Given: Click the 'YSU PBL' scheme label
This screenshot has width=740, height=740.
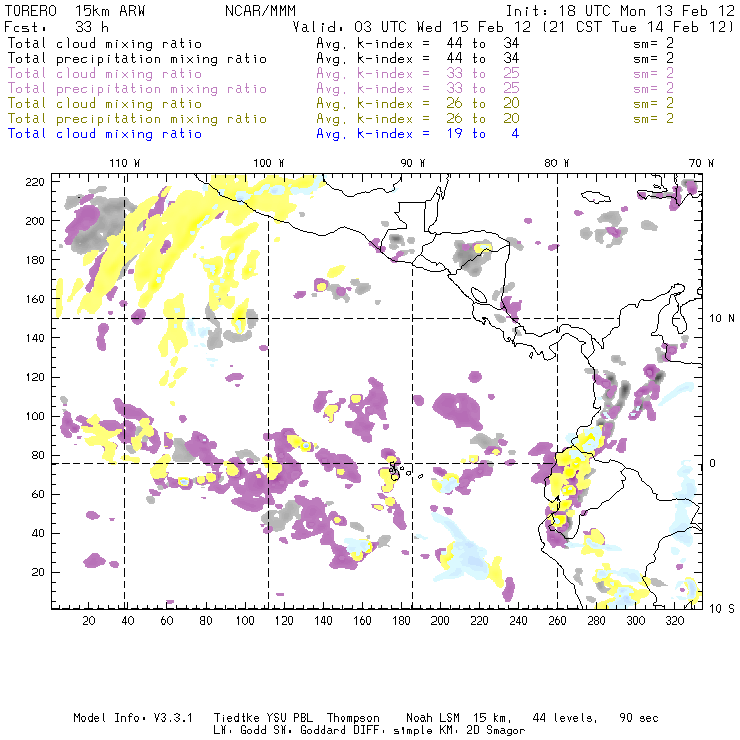Looking at the screenshot, I should (289, 718).
